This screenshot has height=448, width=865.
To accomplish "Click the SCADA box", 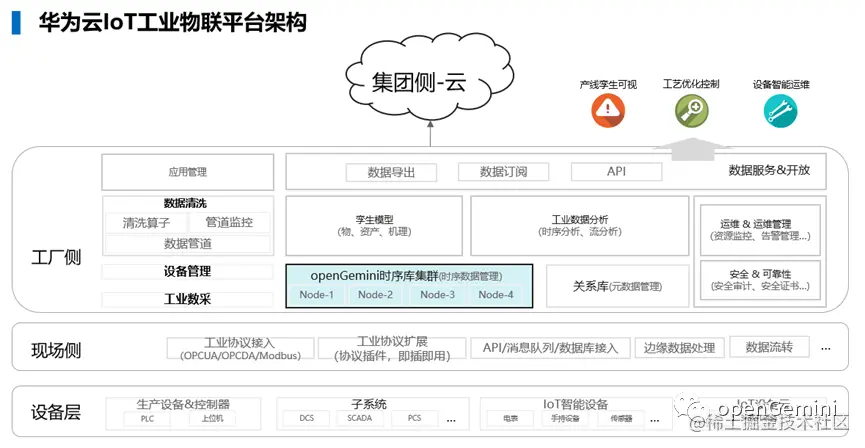I will [360, 418].
